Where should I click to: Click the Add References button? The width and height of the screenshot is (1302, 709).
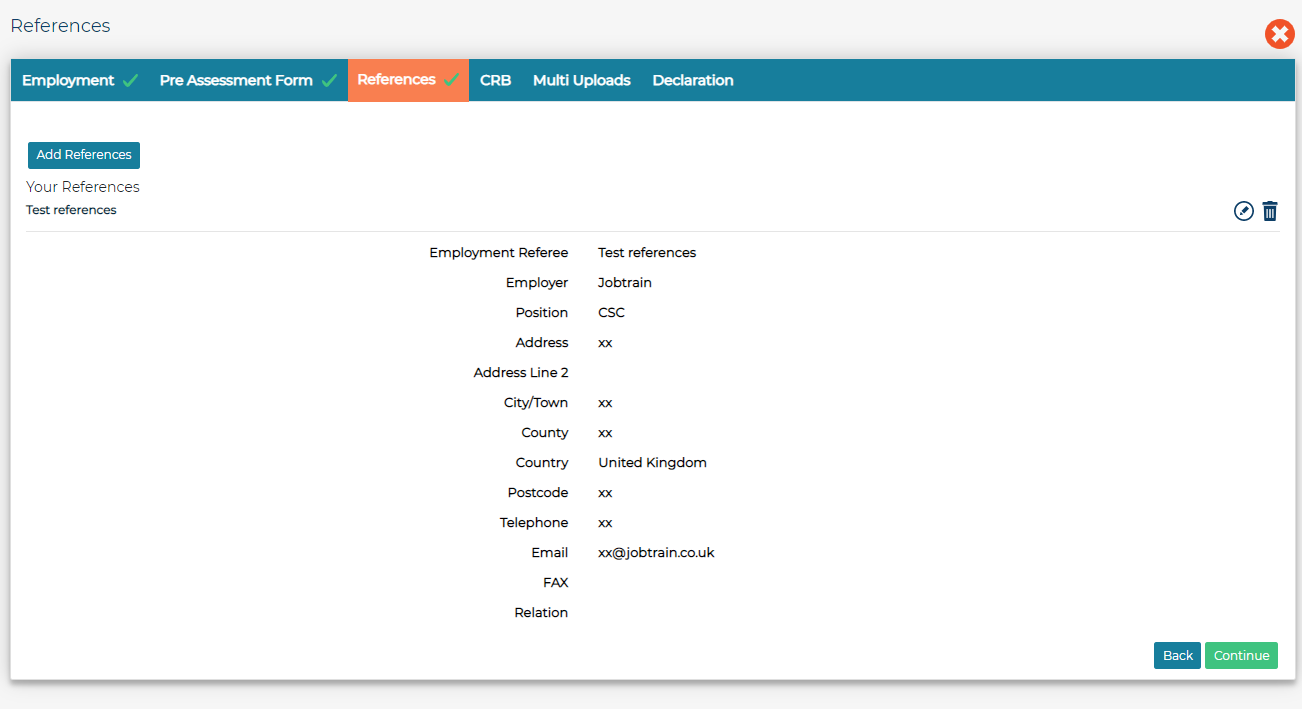tap(83, 155)
